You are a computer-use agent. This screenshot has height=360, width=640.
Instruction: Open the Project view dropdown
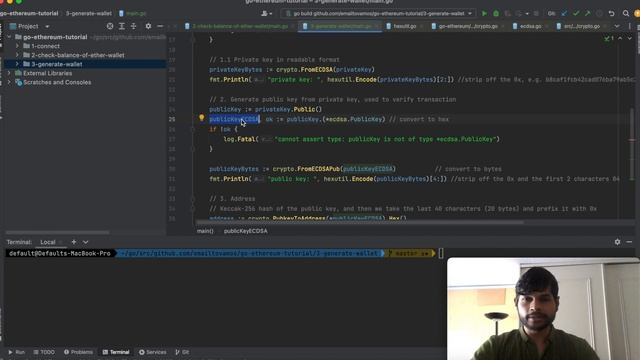click(x=47, y=27)
